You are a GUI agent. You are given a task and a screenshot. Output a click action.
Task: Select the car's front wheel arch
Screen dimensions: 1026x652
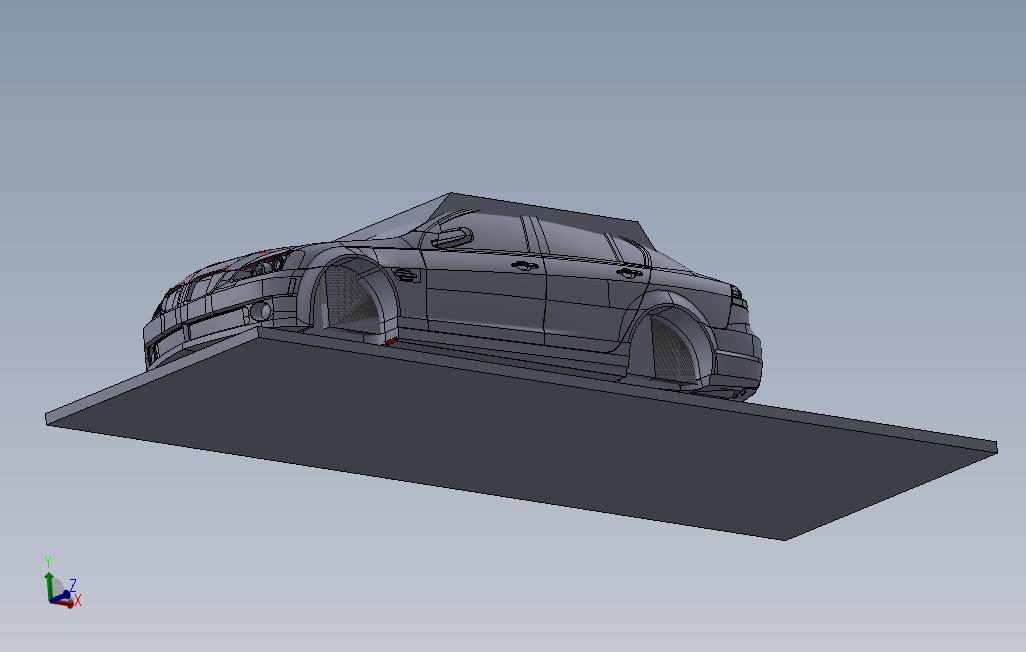tap(353, 298)
